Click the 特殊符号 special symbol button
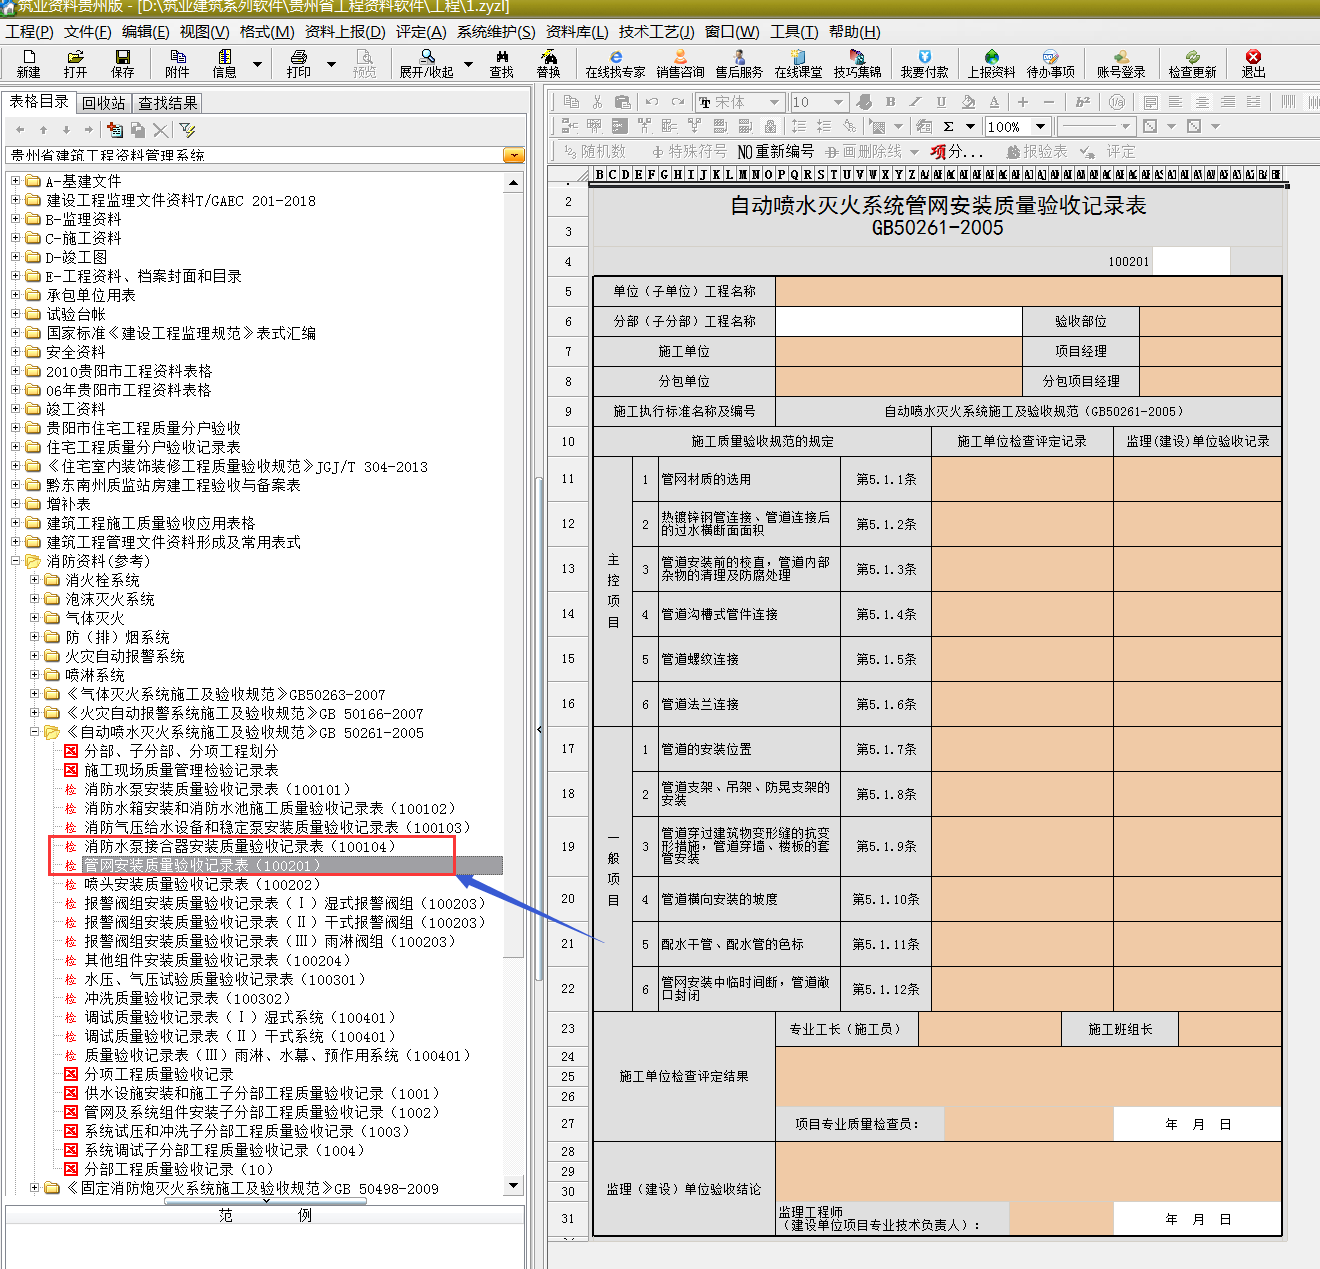This screenshot has width=1320, height=1269. click(x=689, y=151)
